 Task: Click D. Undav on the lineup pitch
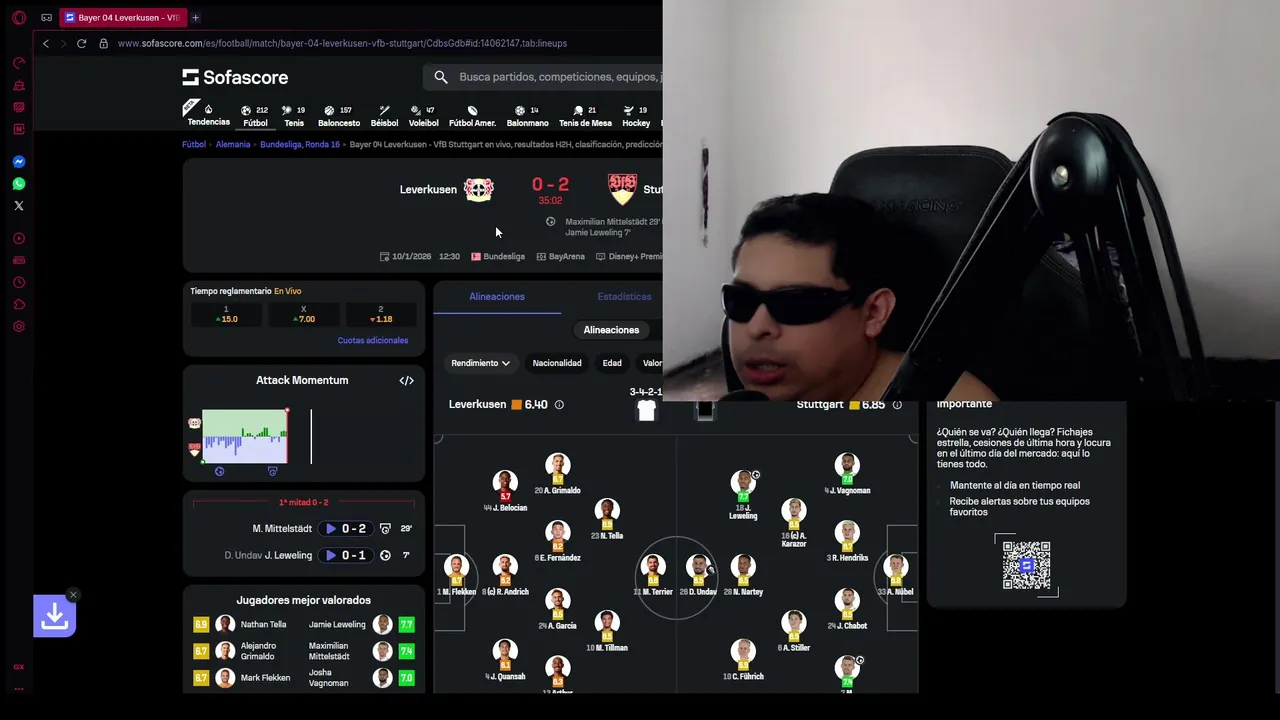coord(698,576)
